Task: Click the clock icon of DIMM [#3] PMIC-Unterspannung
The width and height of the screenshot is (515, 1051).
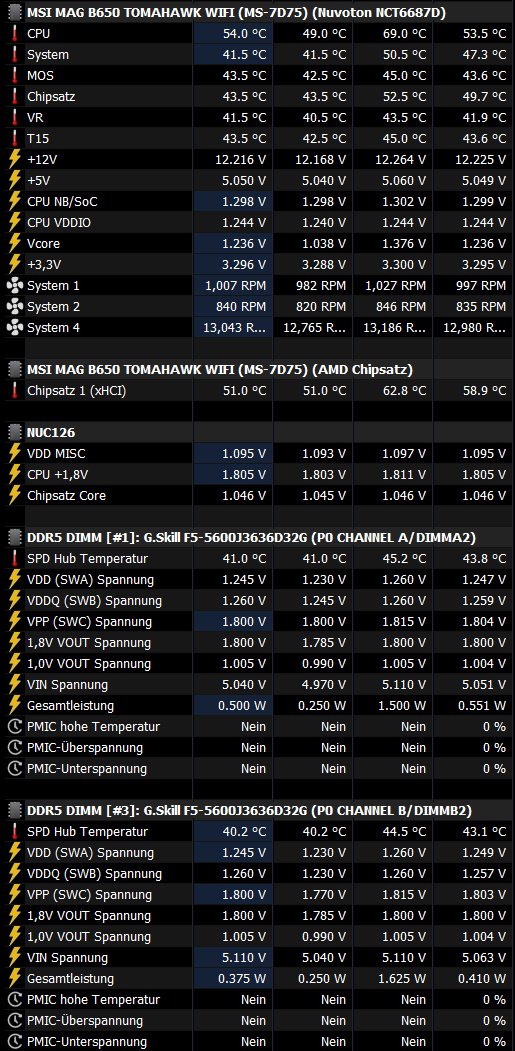Action: [x=14, y=1042]
